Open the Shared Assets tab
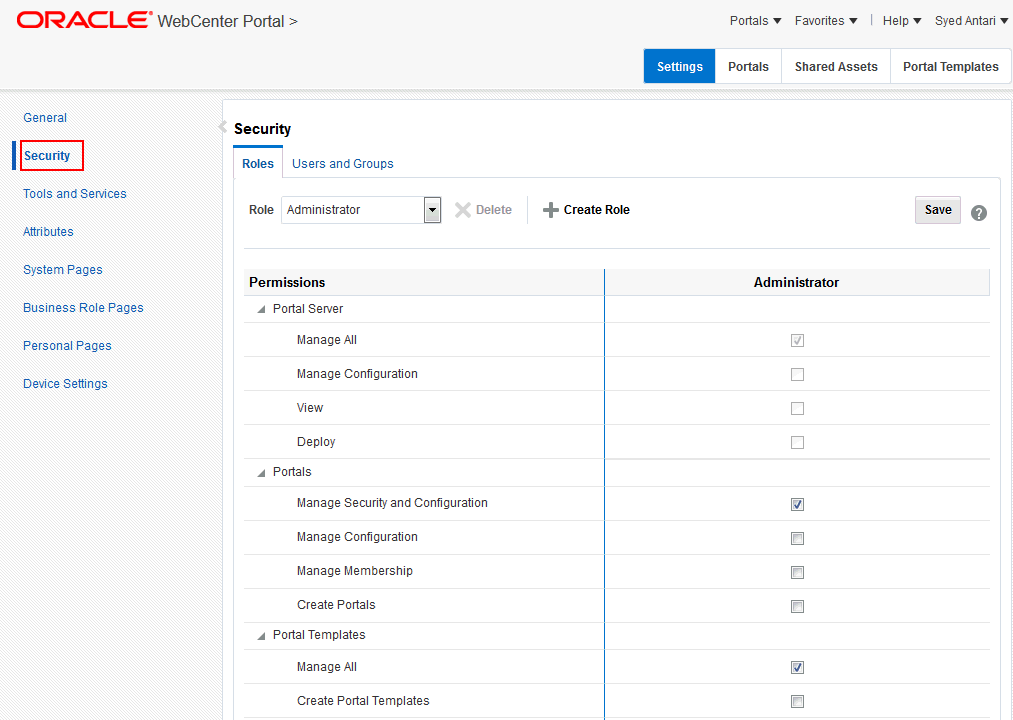Image resolution: width=1013 pixels, height=720 pixels. click(836, 67)
